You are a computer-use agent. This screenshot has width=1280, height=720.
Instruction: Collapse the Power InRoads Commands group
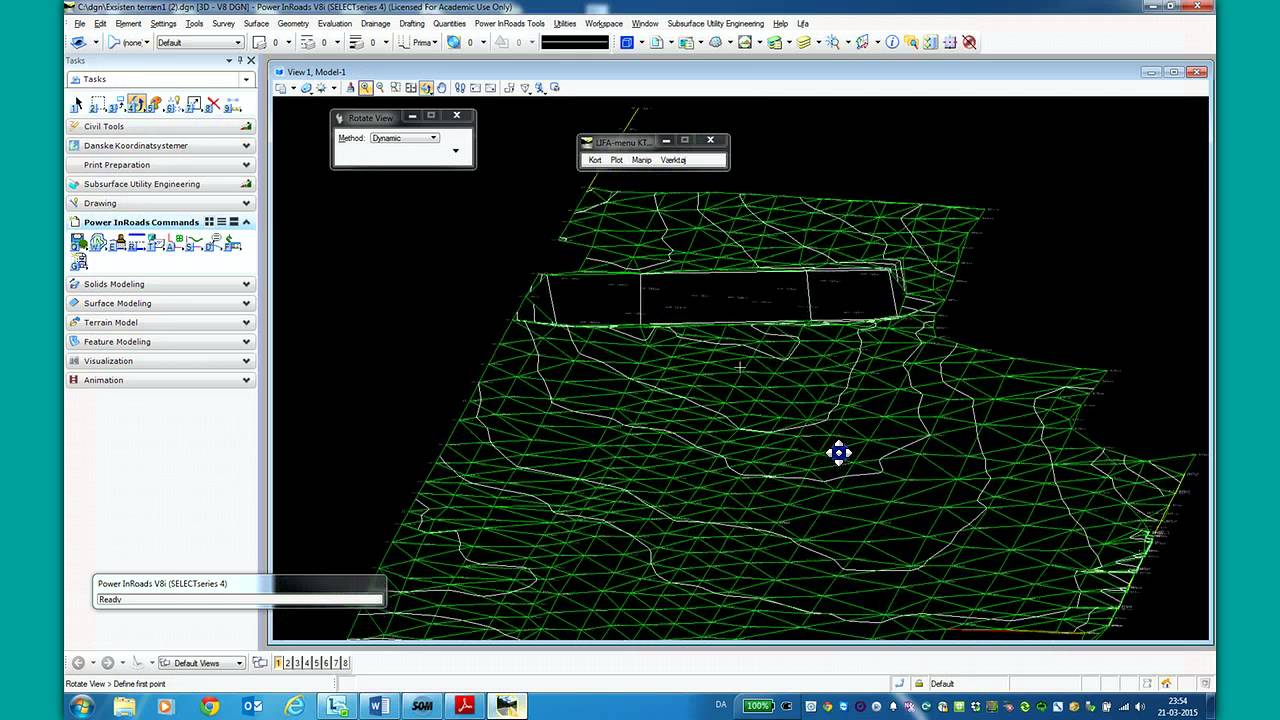point(247,222)
